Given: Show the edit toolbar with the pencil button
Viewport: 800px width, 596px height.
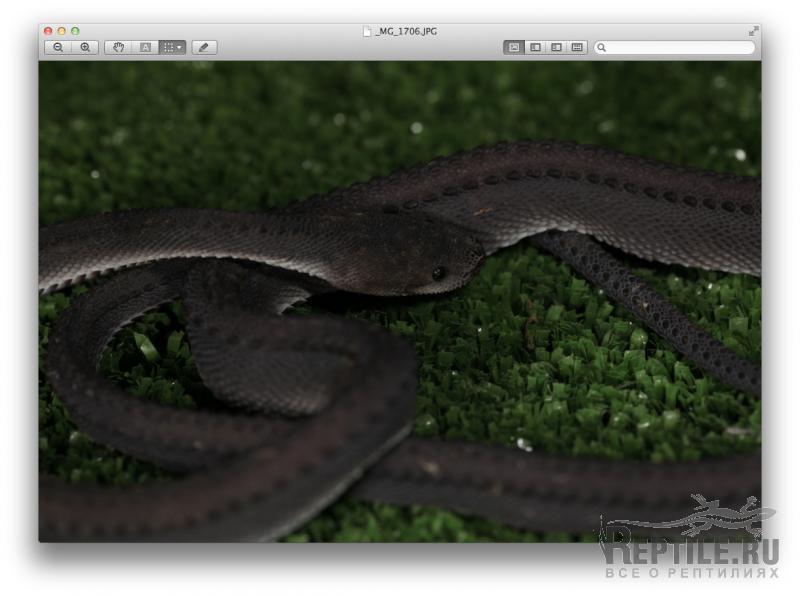Looking at the screenshot, I should click(204, 47).
